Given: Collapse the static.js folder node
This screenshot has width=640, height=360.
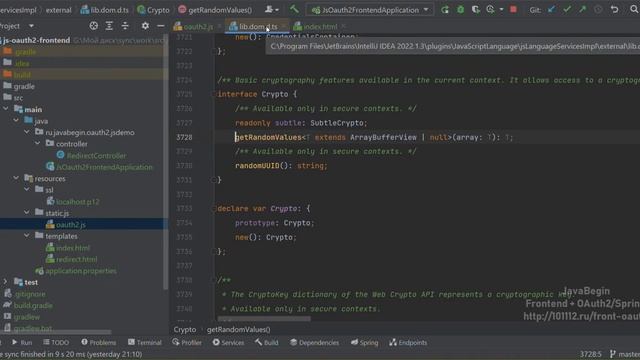Looking at the screenshot, I should 27,213.
